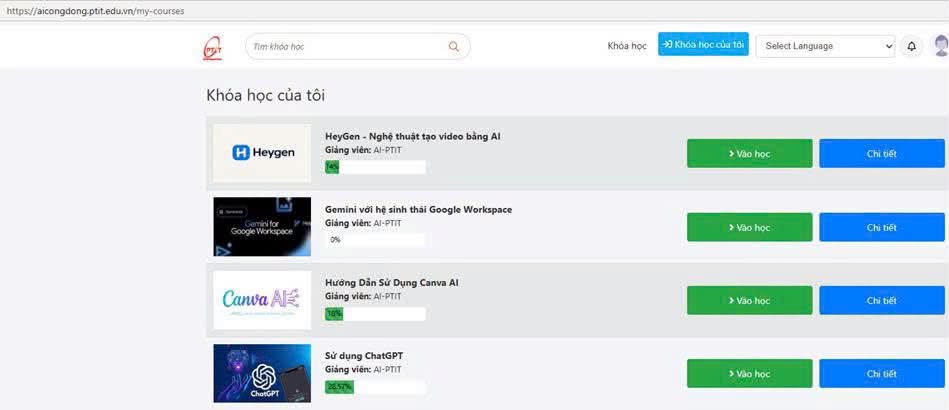This screenshot has height=410, width=949.
Task: Open the Khóa học của tôi button
Action: point(703,44)
